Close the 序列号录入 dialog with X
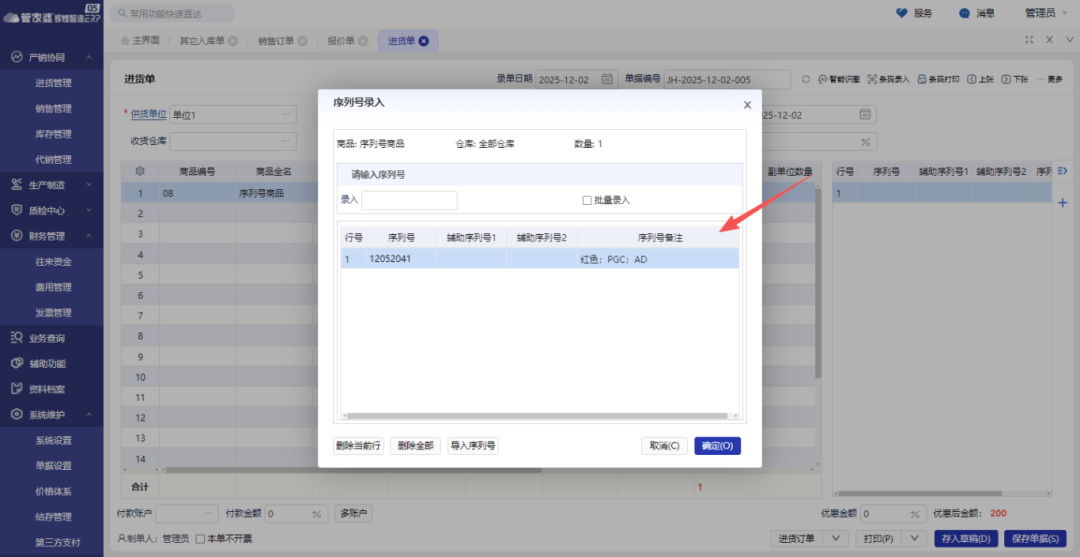This screenshot has width=1080, height=557. (x=747, y=104)
